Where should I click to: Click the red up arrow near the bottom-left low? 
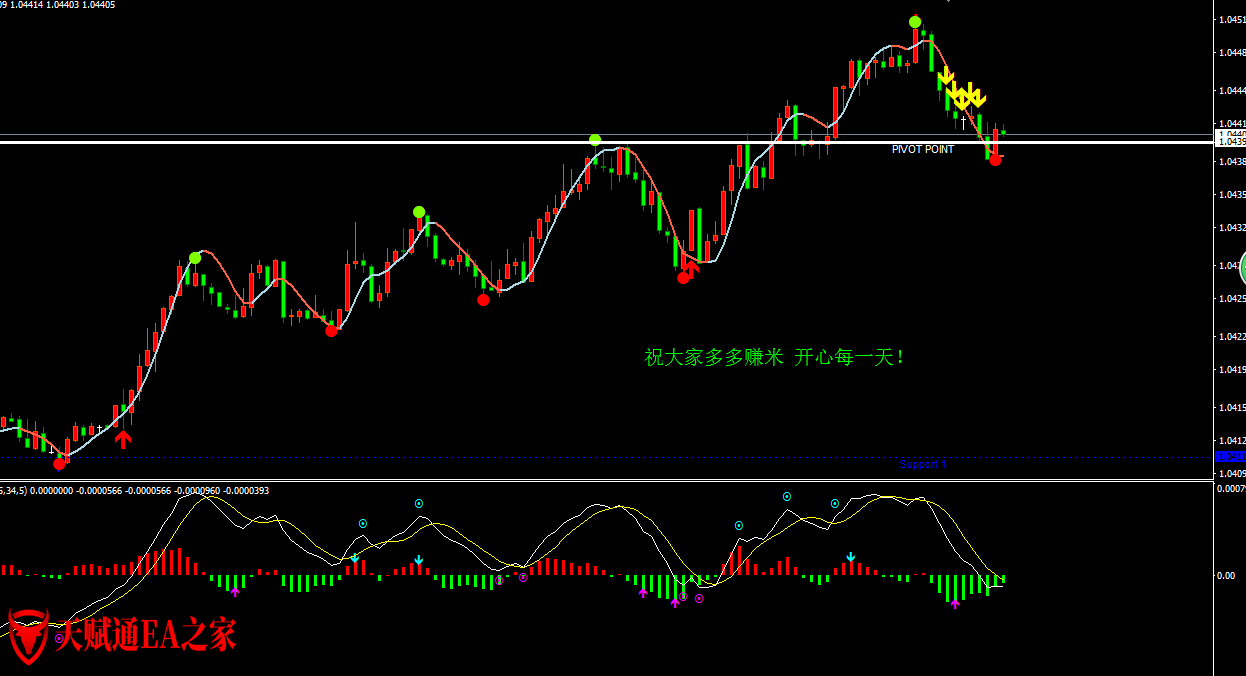tap(123, 439)
